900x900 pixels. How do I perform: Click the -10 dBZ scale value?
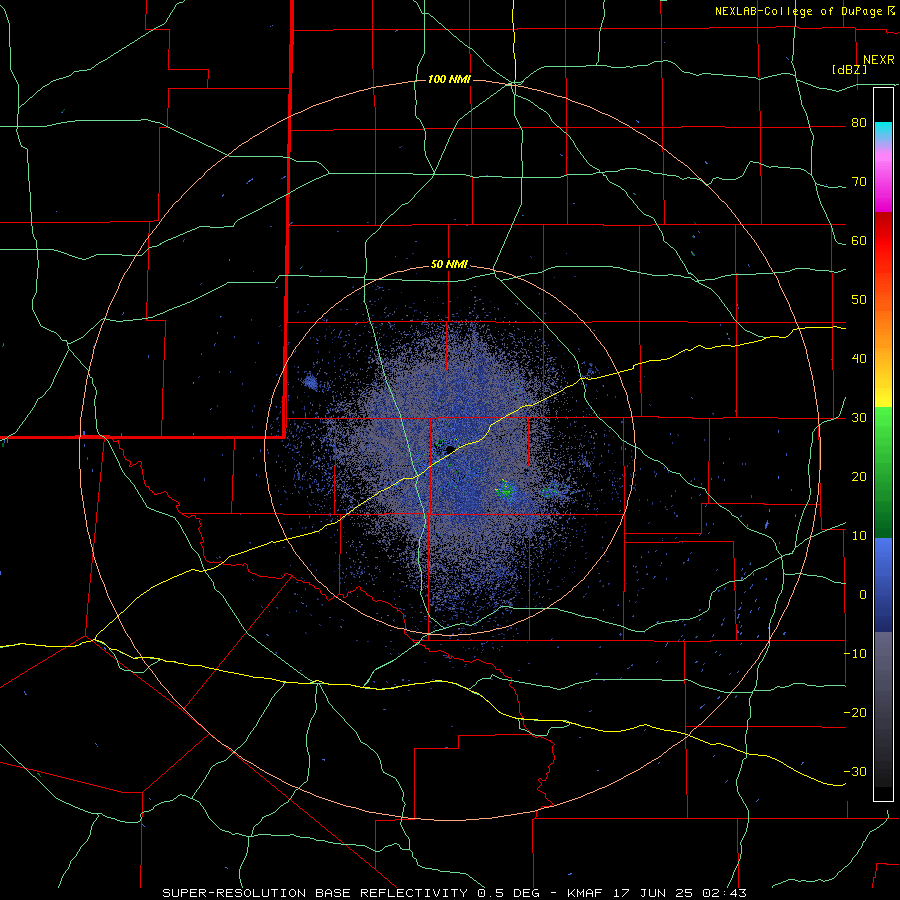tap(855, 654)
